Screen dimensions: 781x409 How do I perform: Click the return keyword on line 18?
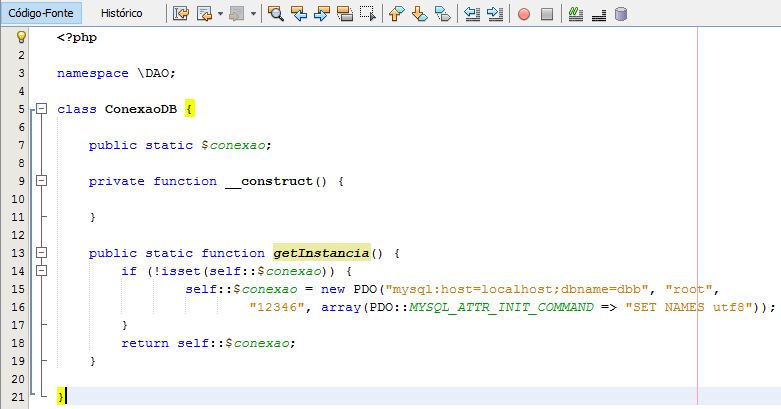(x=145, y=343)
